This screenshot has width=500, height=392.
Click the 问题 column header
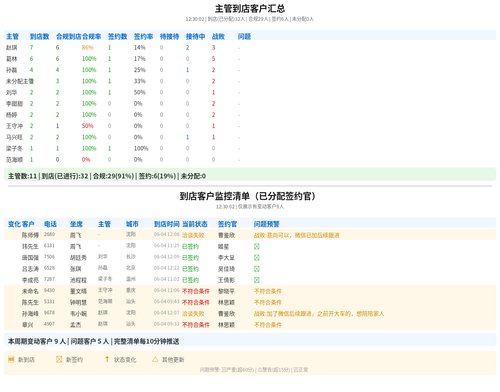(x=244, y=36)
